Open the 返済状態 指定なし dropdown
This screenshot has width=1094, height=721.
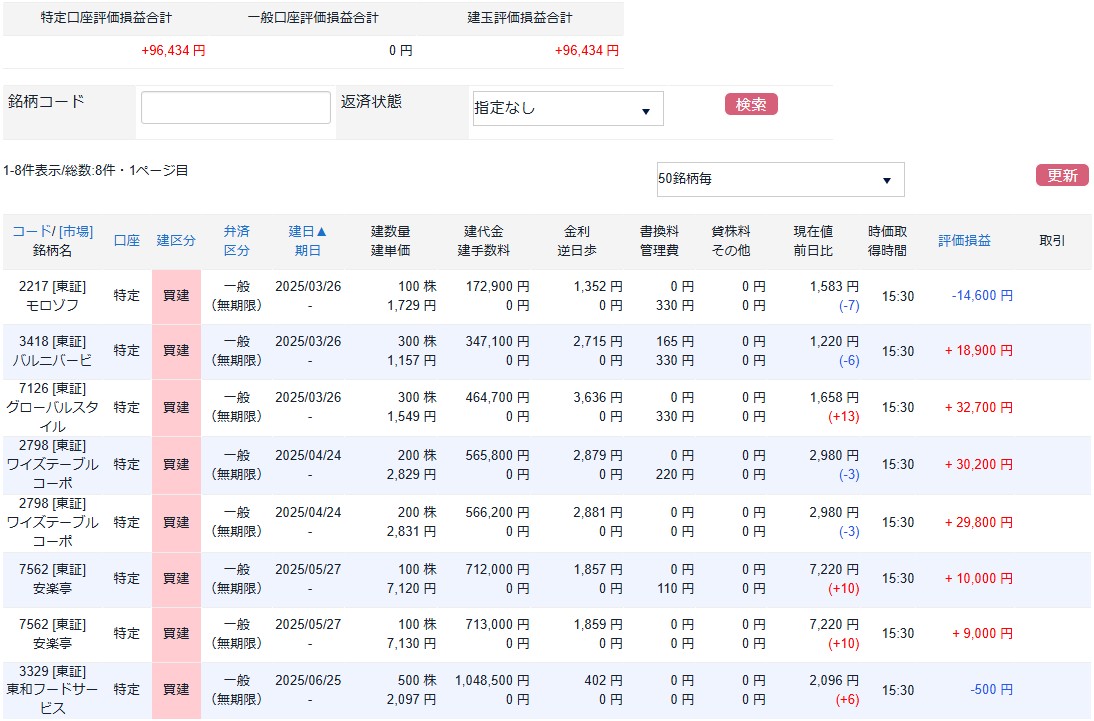pos(568,108)
